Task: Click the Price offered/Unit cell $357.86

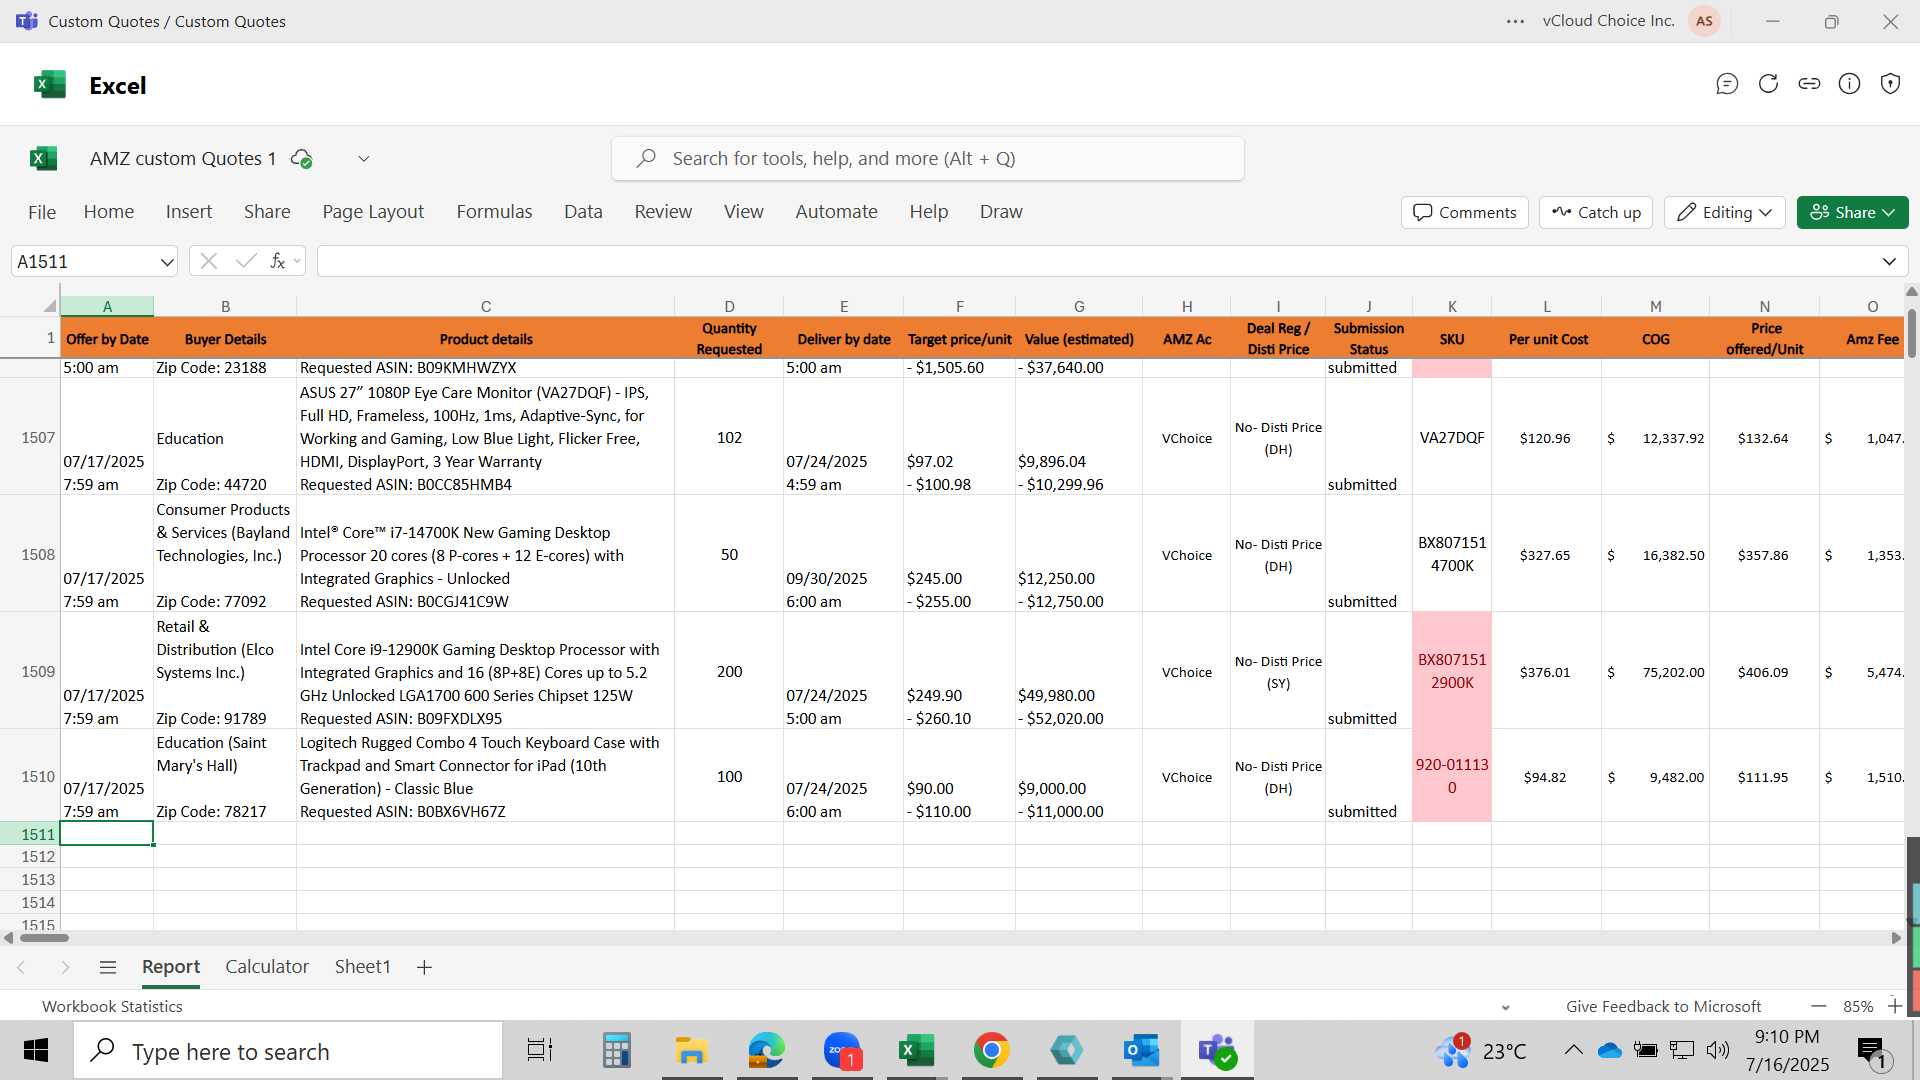Action: click(x=1764, y=555)
